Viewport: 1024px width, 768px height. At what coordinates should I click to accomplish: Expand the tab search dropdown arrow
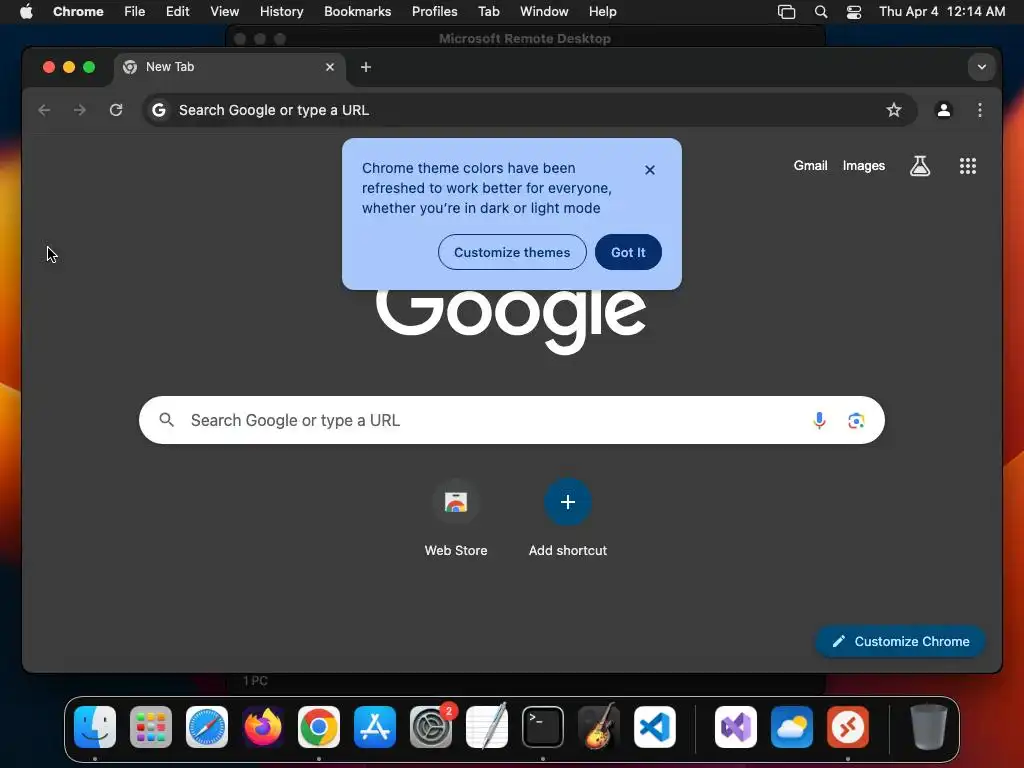(981, 67)
